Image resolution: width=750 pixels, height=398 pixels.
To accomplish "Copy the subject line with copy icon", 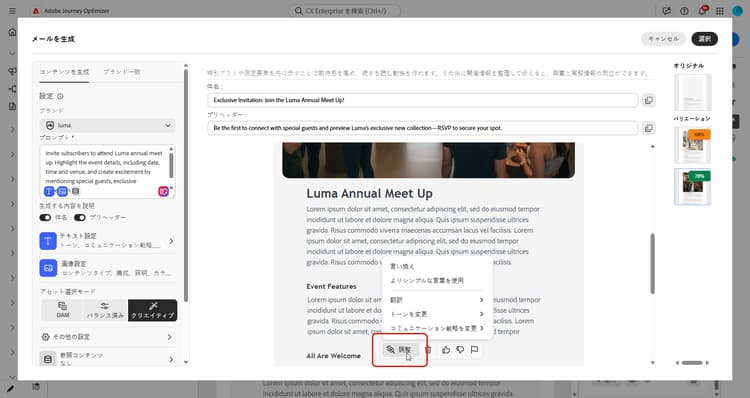I will 649,100.
